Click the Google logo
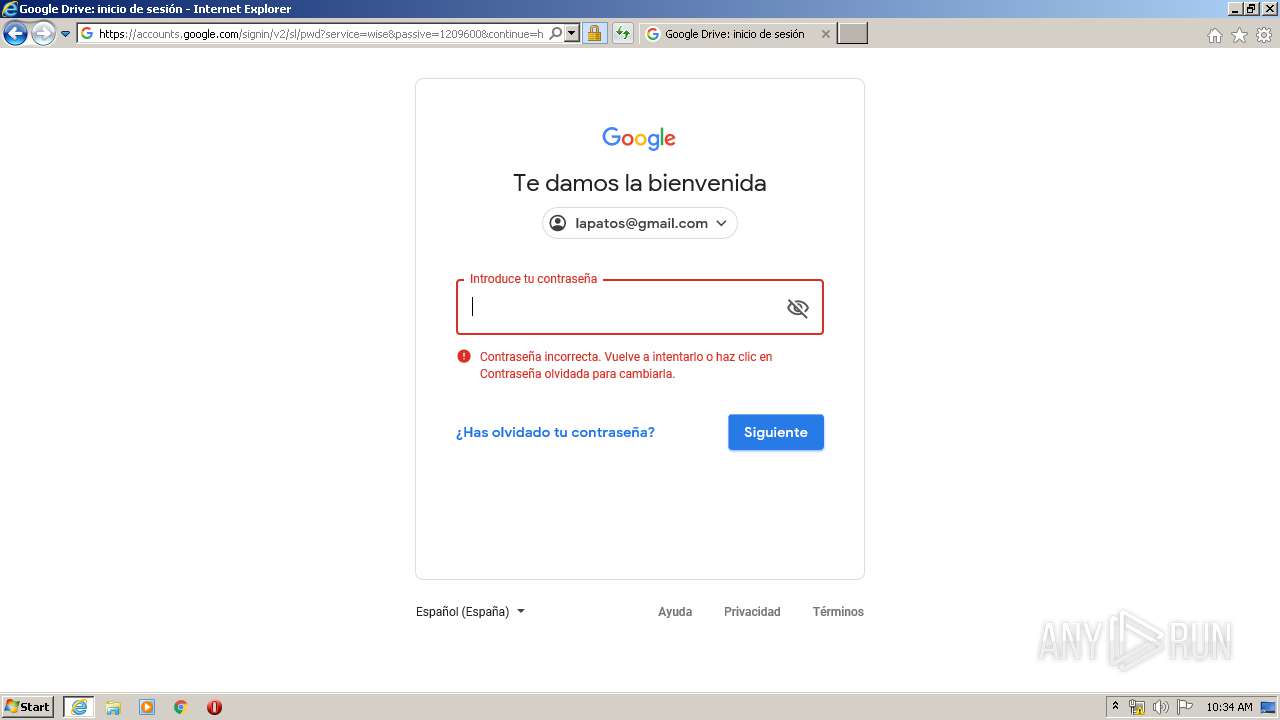 click(639, 138)
